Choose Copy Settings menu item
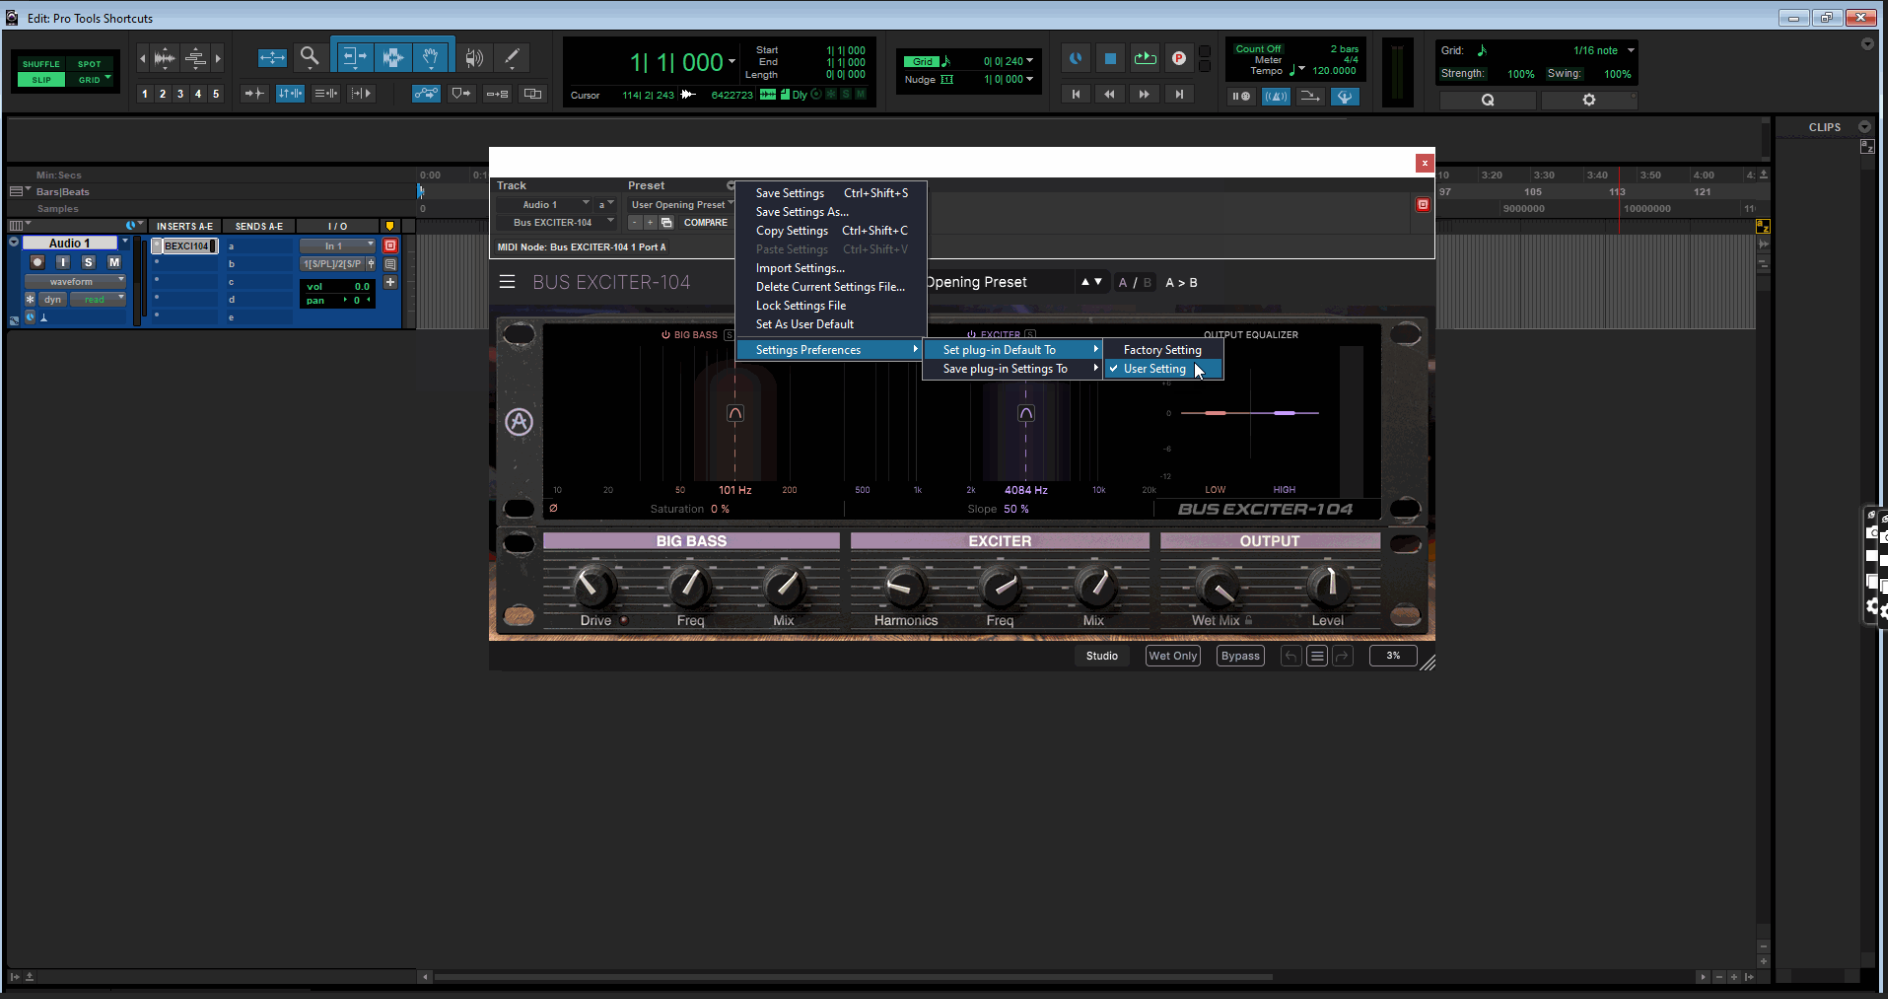1888x999 pixels. tap(792, 231)
